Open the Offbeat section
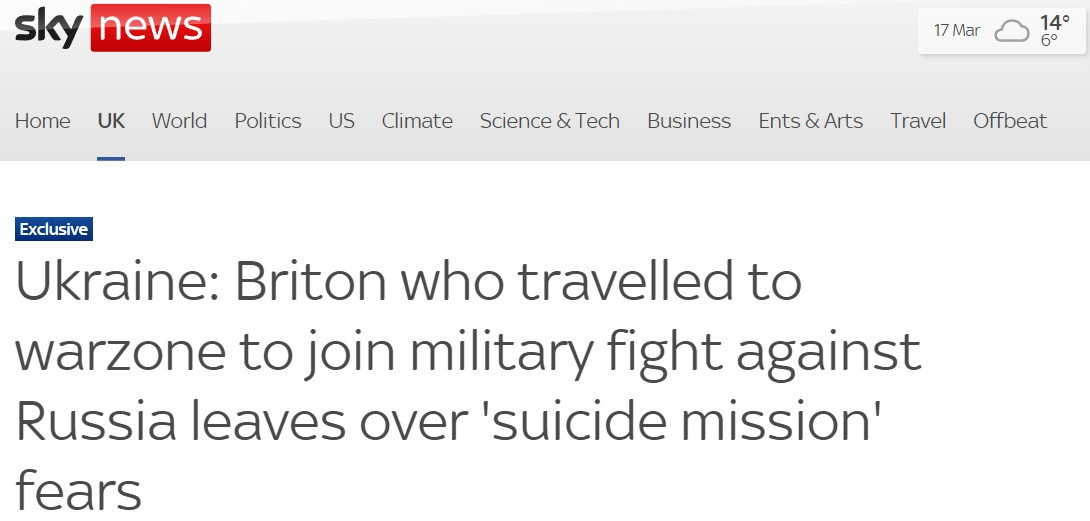1090x521 pixels. 1010,121
